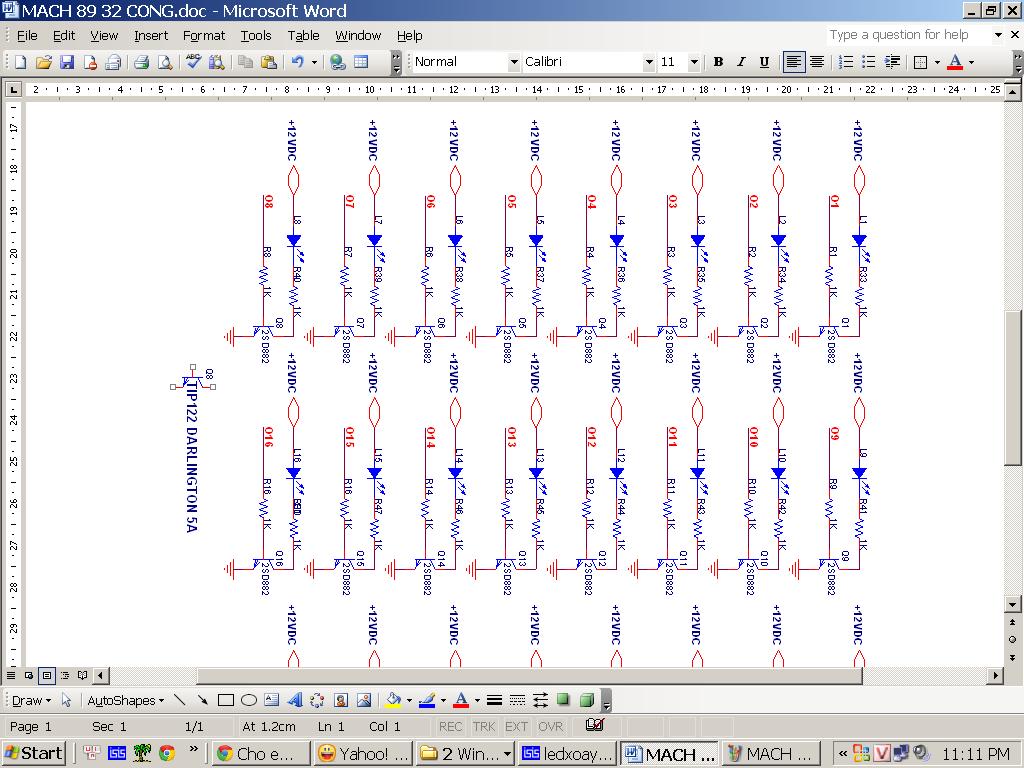
Task: Toggle Italic formatting
Action: click(741, 62)
